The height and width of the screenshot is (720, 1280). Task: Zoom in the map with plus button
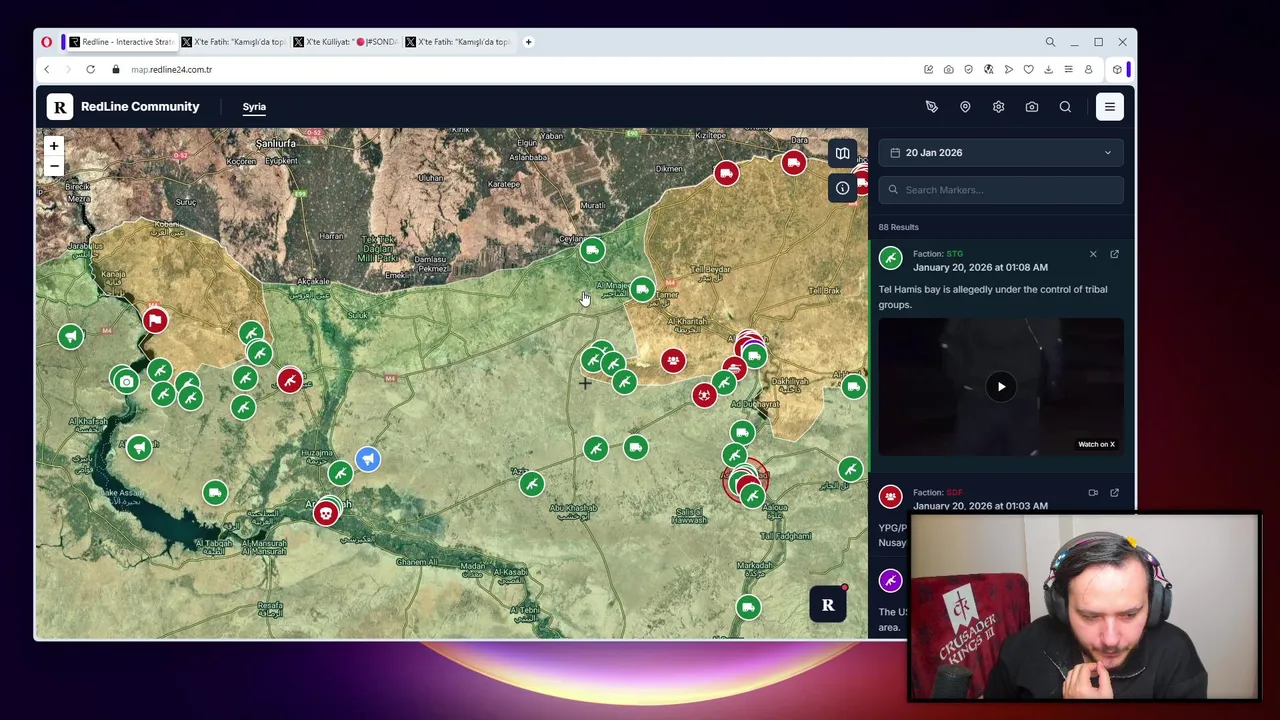[54, 146]
